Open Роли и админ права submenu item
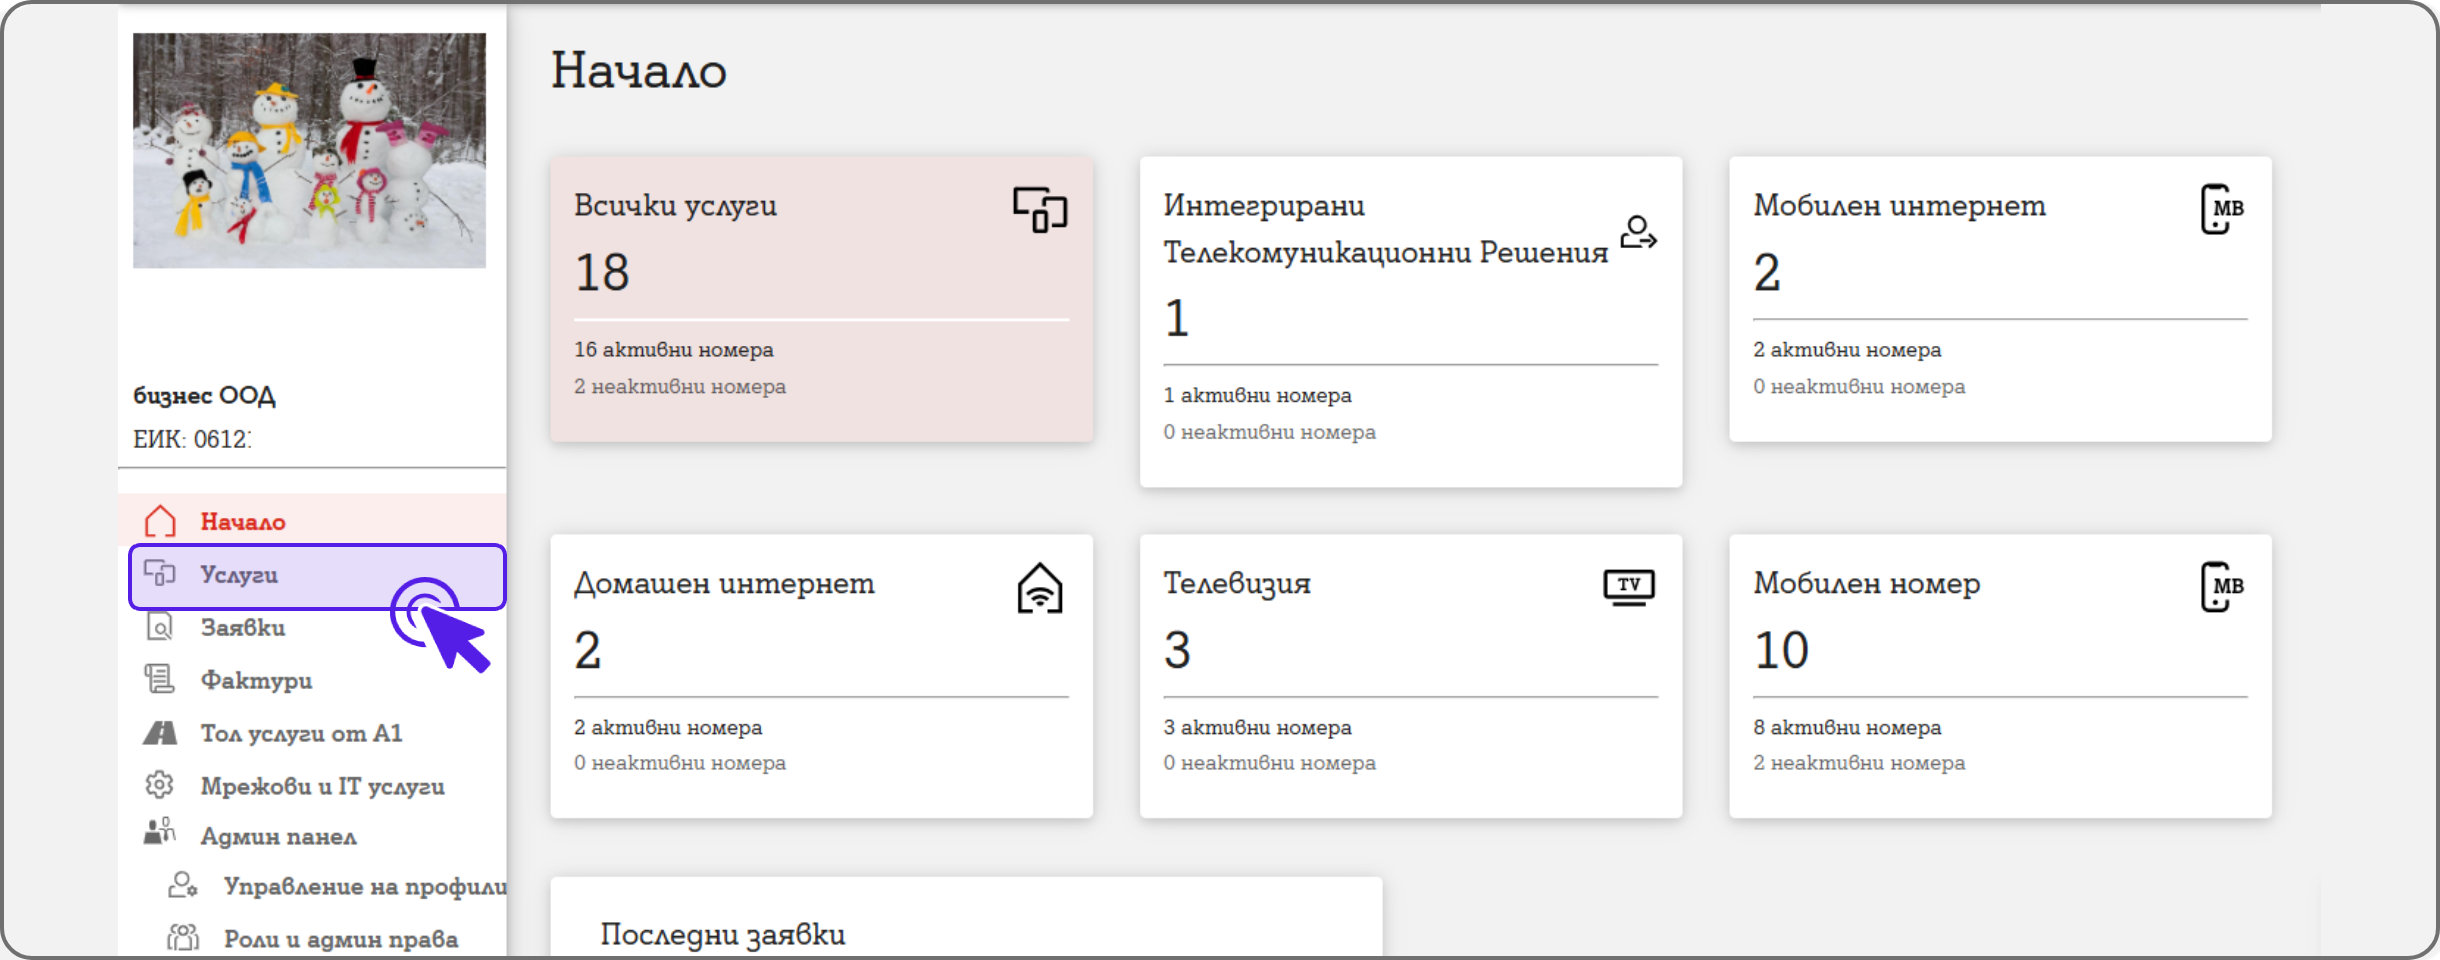This screenshot has width=2440, height=960. (341, 939)
